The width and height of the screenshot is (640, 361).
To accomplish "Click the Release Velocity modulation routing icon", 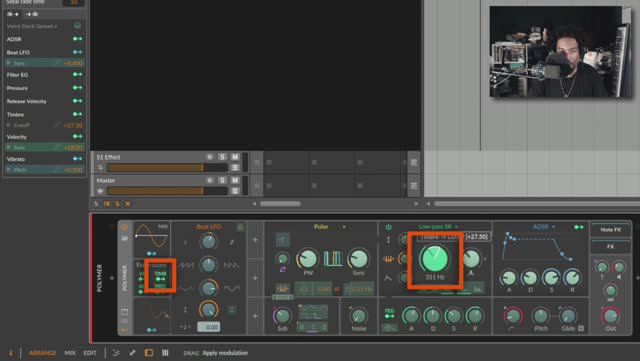I will tap(77, 101).
